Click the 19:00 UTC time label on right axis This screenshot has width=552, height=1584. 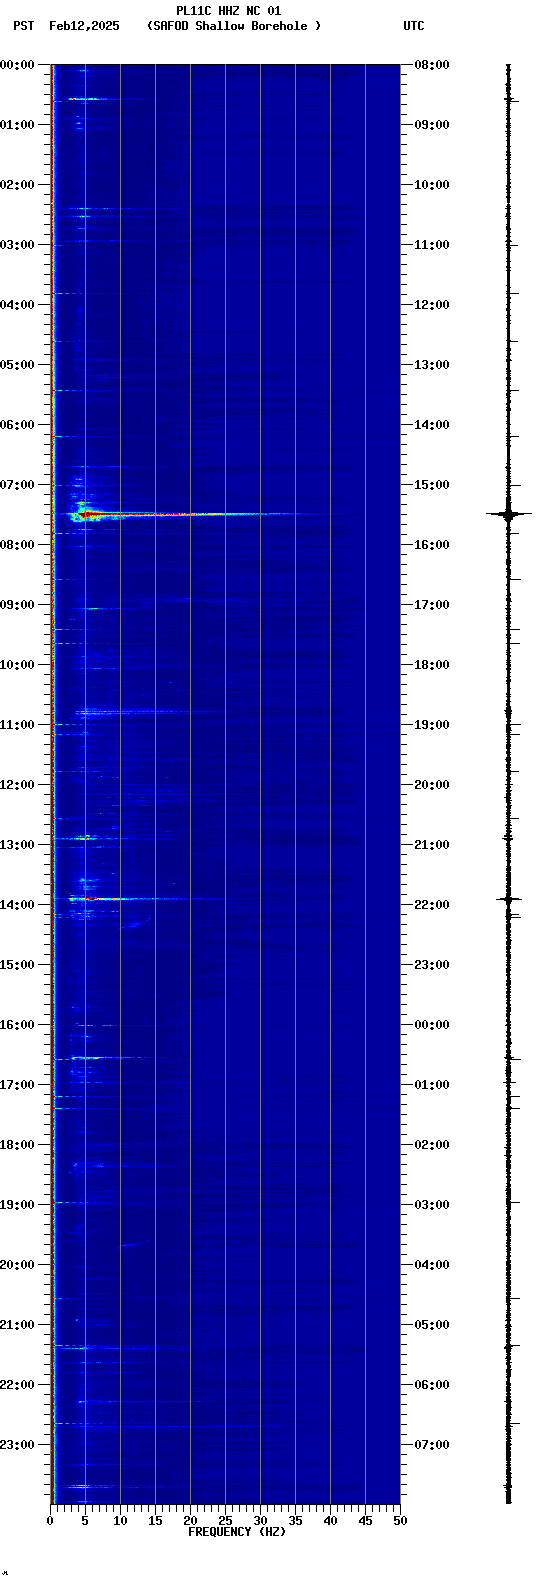pyautogui.click(x=432, y=725)
